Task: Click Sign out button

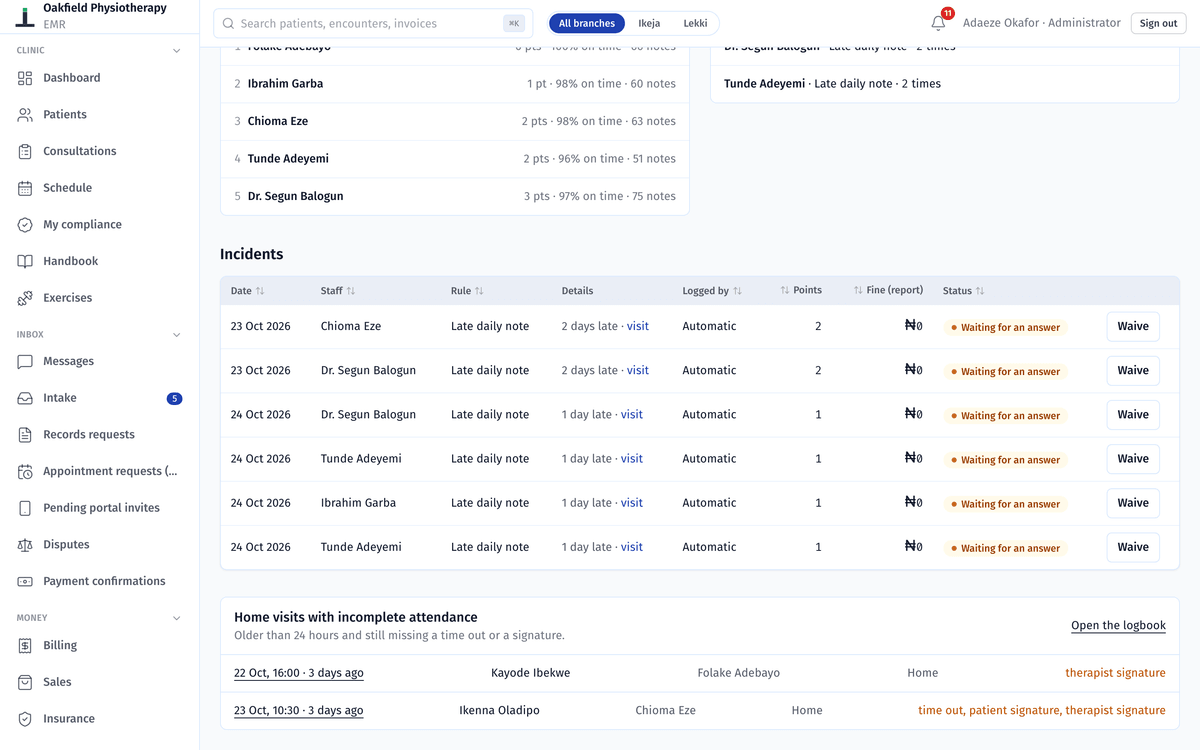Action: tap(1158, 23)
